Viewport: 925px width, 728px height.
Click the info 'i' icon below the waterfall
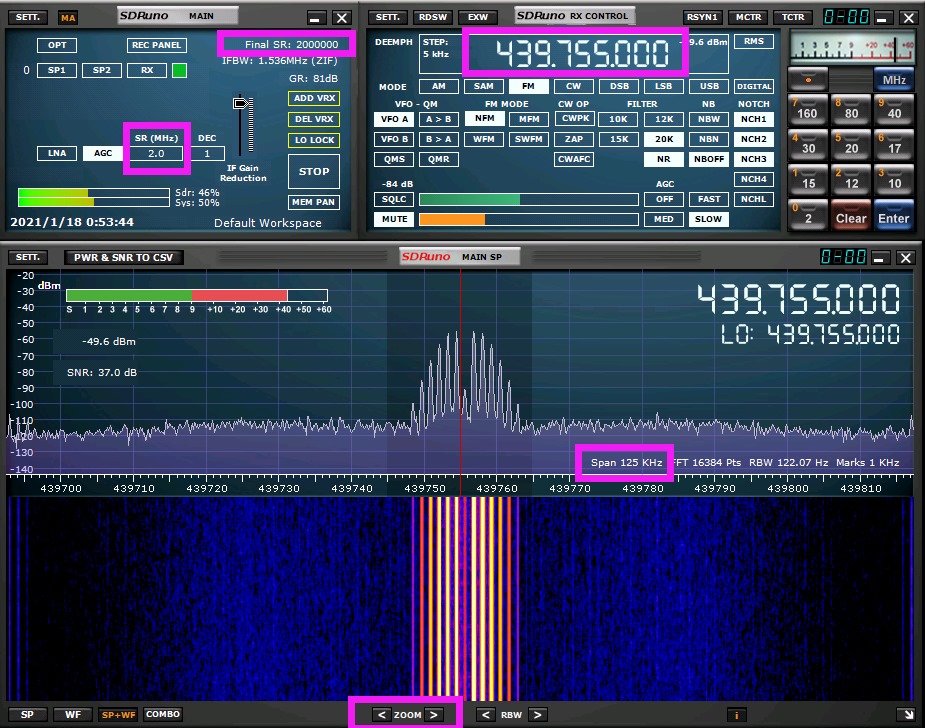point(737,714)
